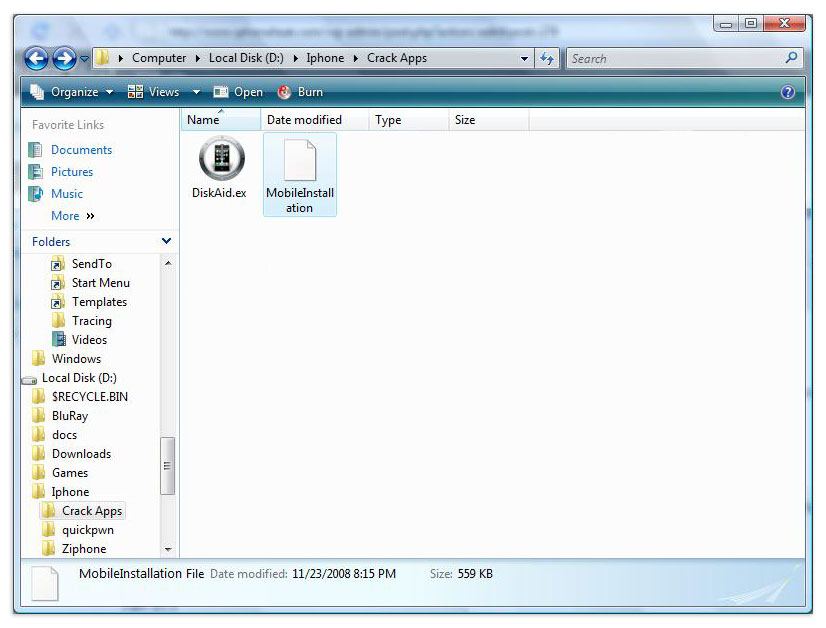Click the folder tree scrollbar thumb
The width and height of the screenshot is (826, 628).
point(168,466)
